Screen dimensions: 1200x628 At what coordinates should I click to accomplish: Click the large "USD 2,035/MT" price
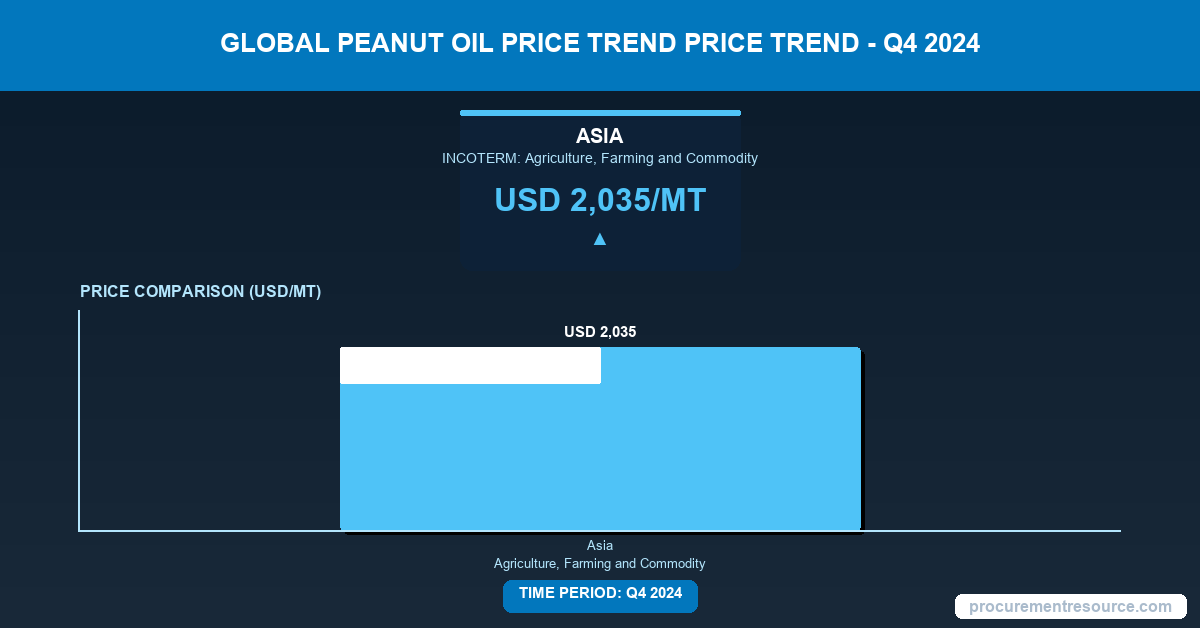tap(600, 201)
